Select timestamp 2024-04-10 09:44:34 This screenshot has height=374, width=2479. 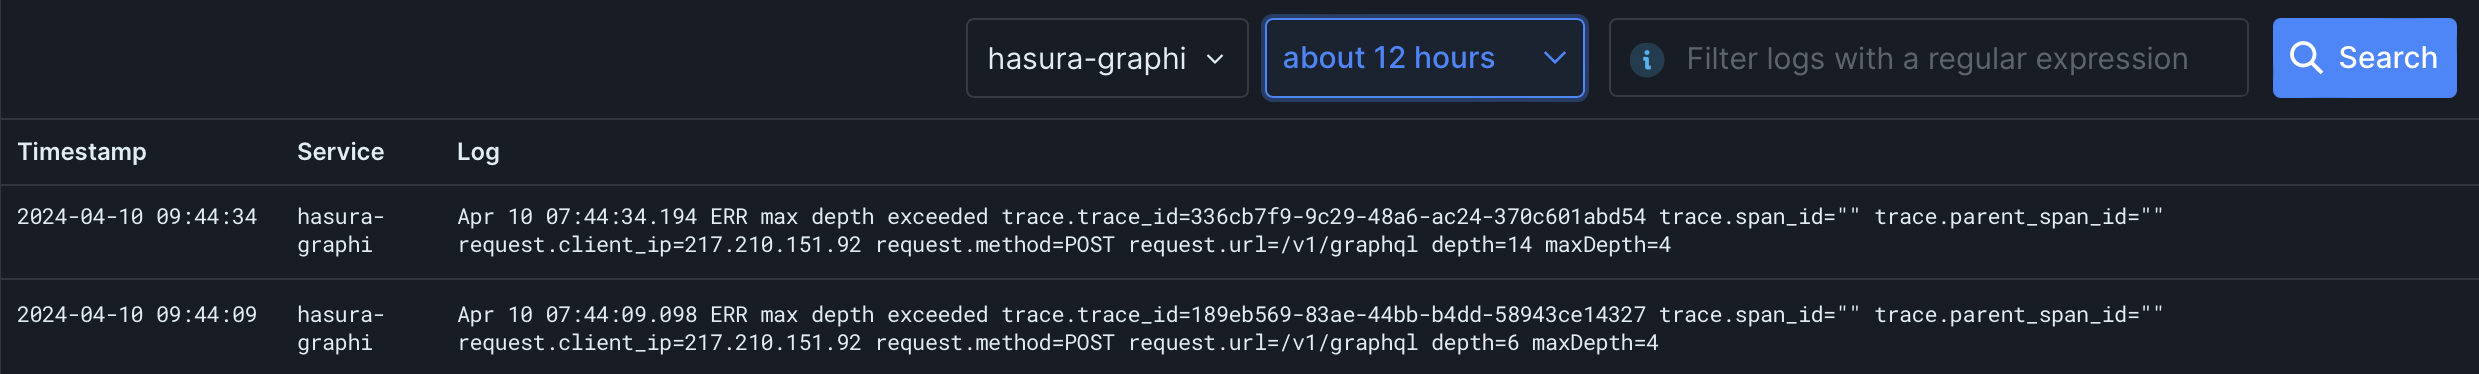pos(137,217)
